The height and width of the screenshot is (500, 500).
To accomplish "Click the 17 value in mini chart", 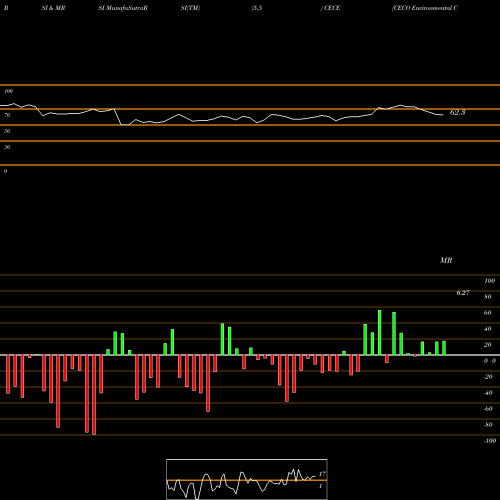I will click(322, 474).
